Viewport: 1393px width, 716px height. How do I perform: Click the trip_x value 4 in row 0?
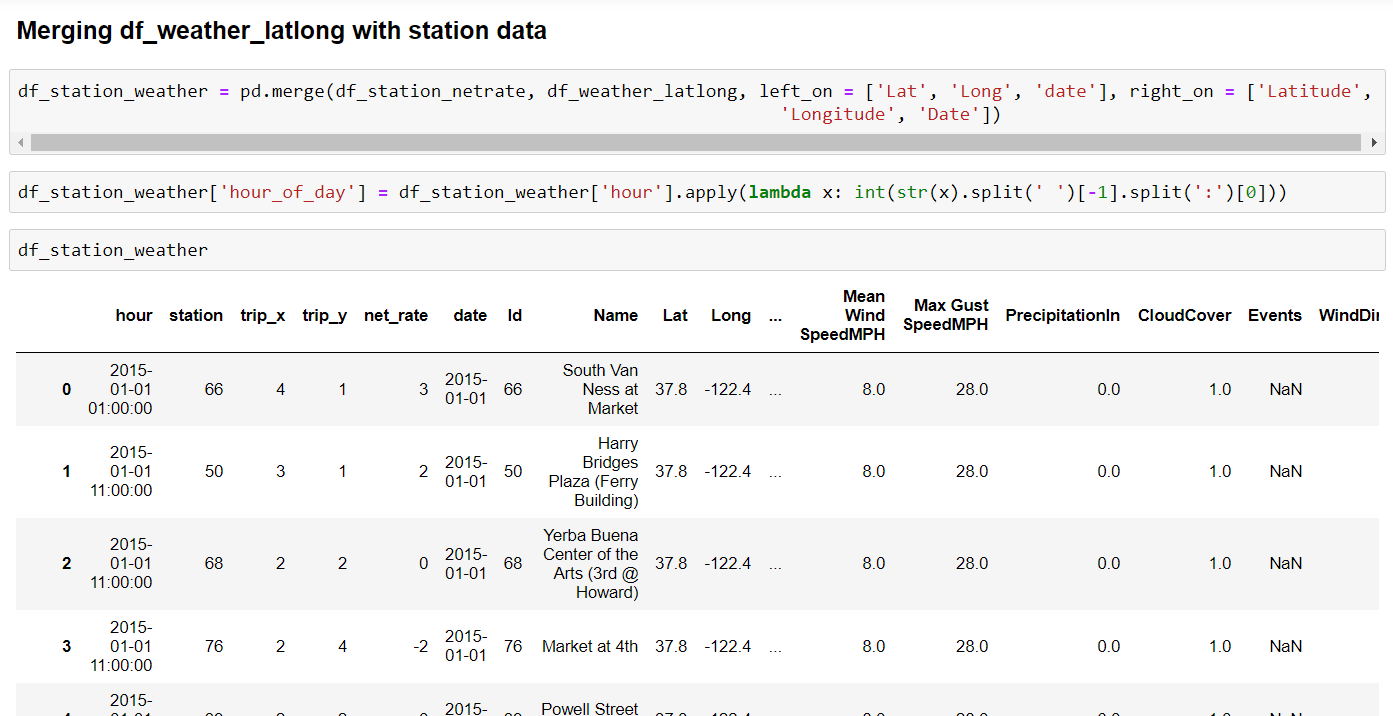coord(280,390)
